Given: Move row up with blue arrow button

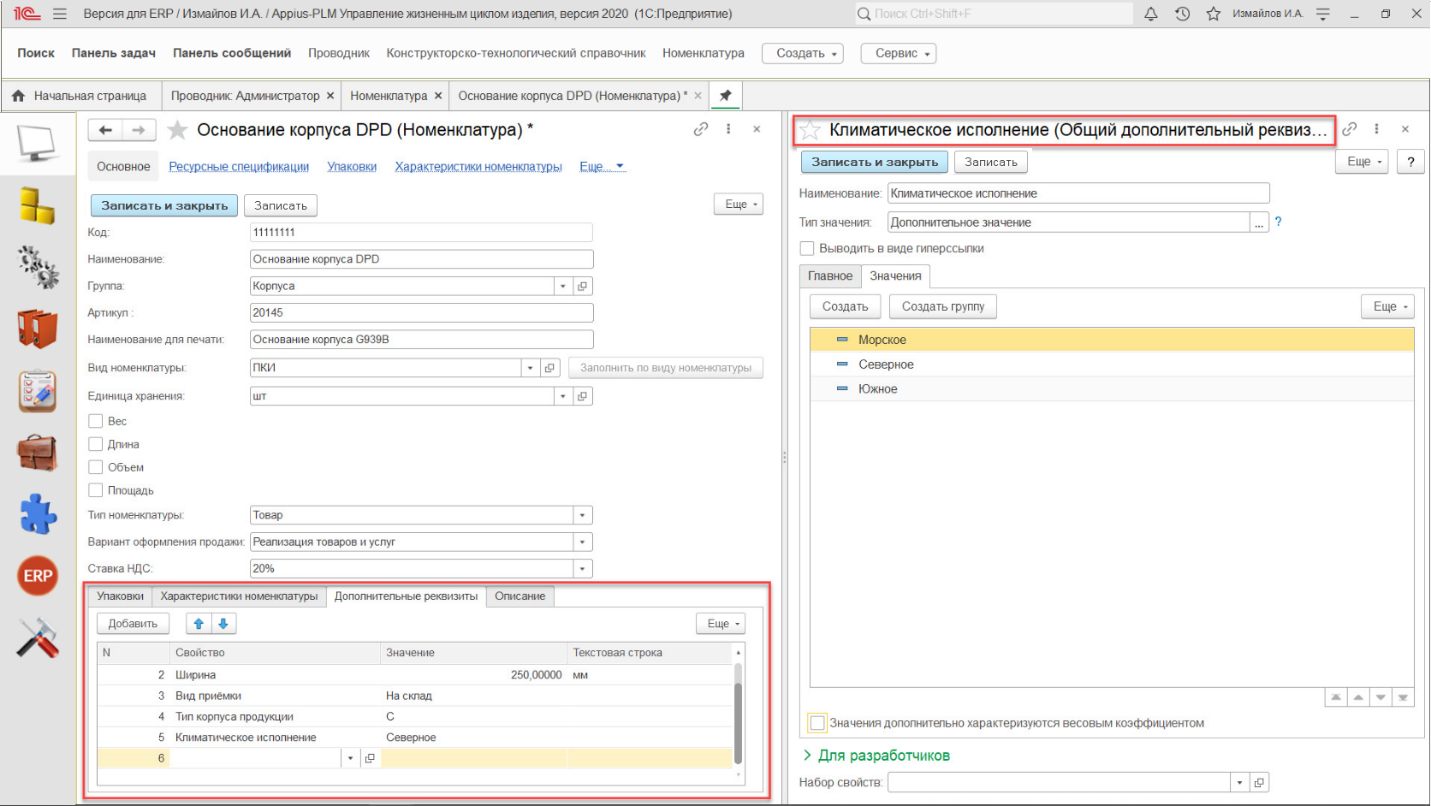Looking at the screenshot, I should point(199,624).
